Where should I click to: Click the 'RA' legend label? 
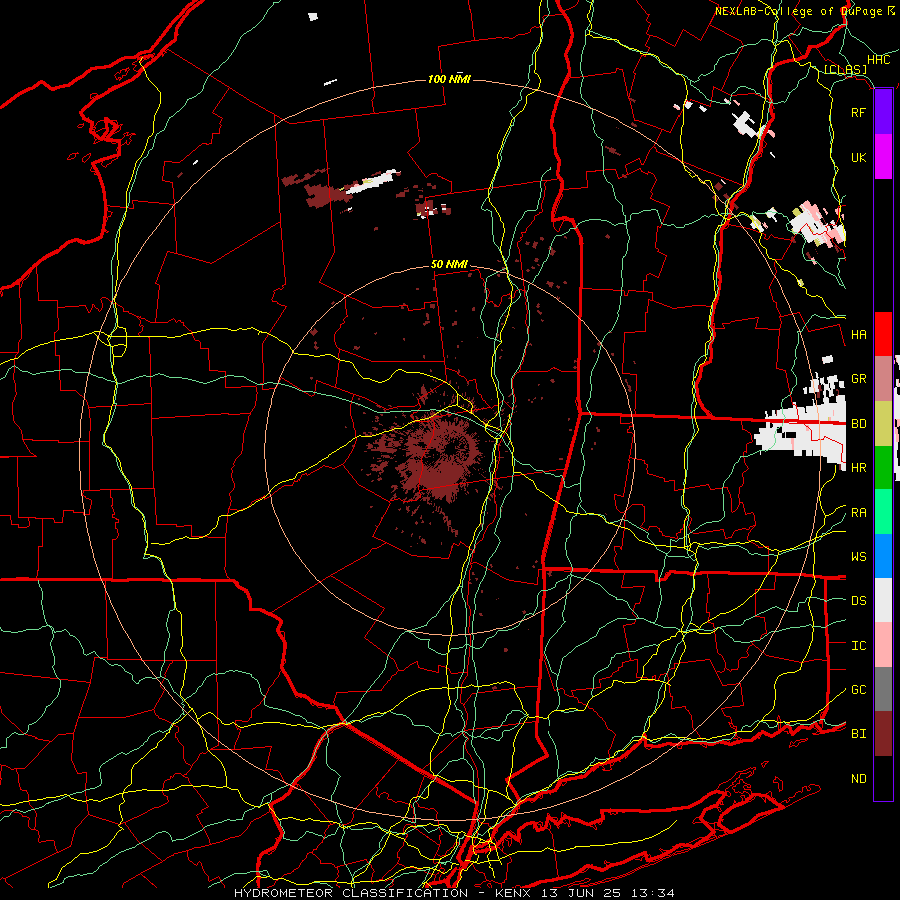point(859,513)
